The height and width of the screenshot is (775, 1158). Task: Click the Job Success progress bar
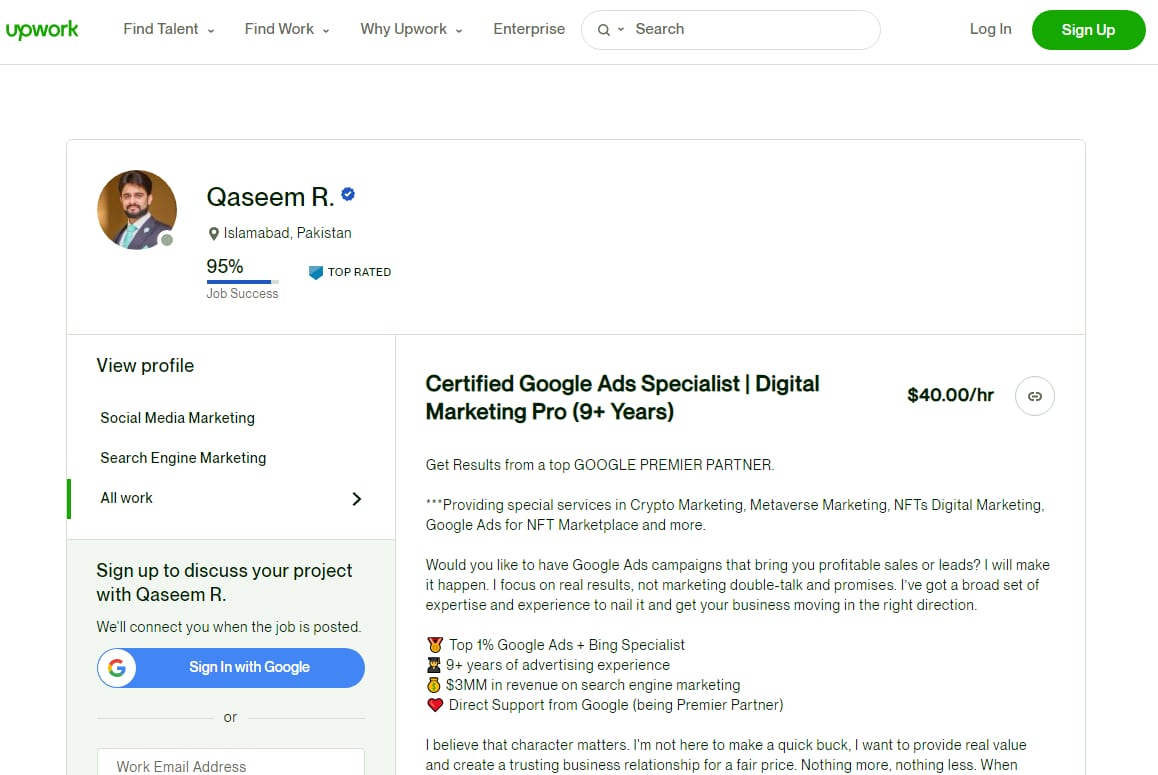(x=241, y=281)
